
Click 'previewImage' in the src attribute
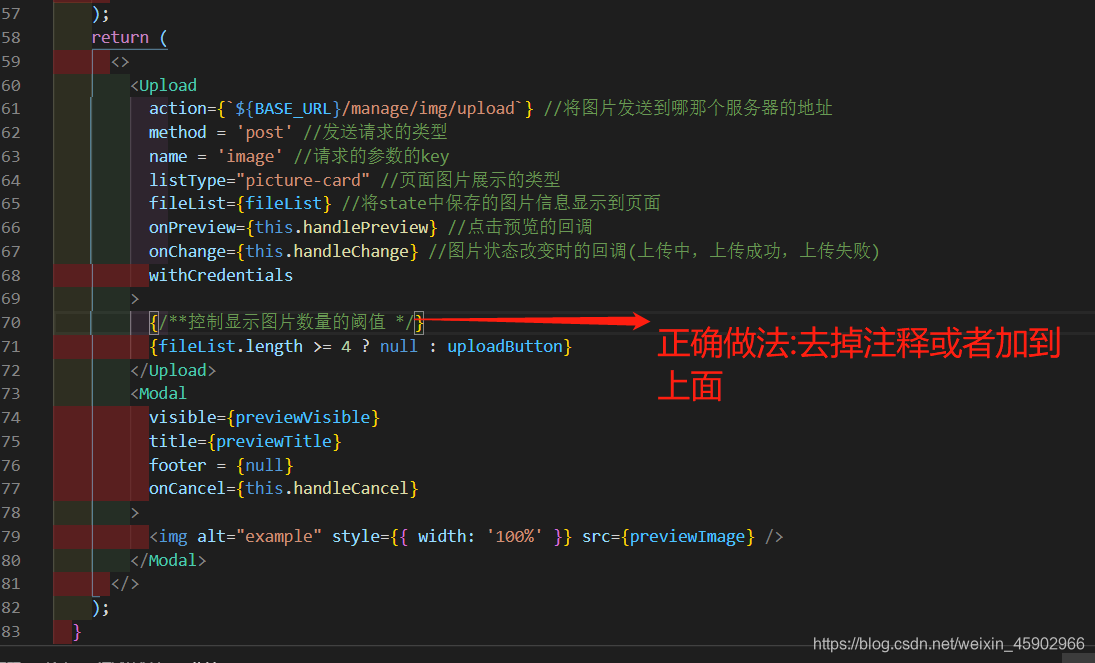687,537
